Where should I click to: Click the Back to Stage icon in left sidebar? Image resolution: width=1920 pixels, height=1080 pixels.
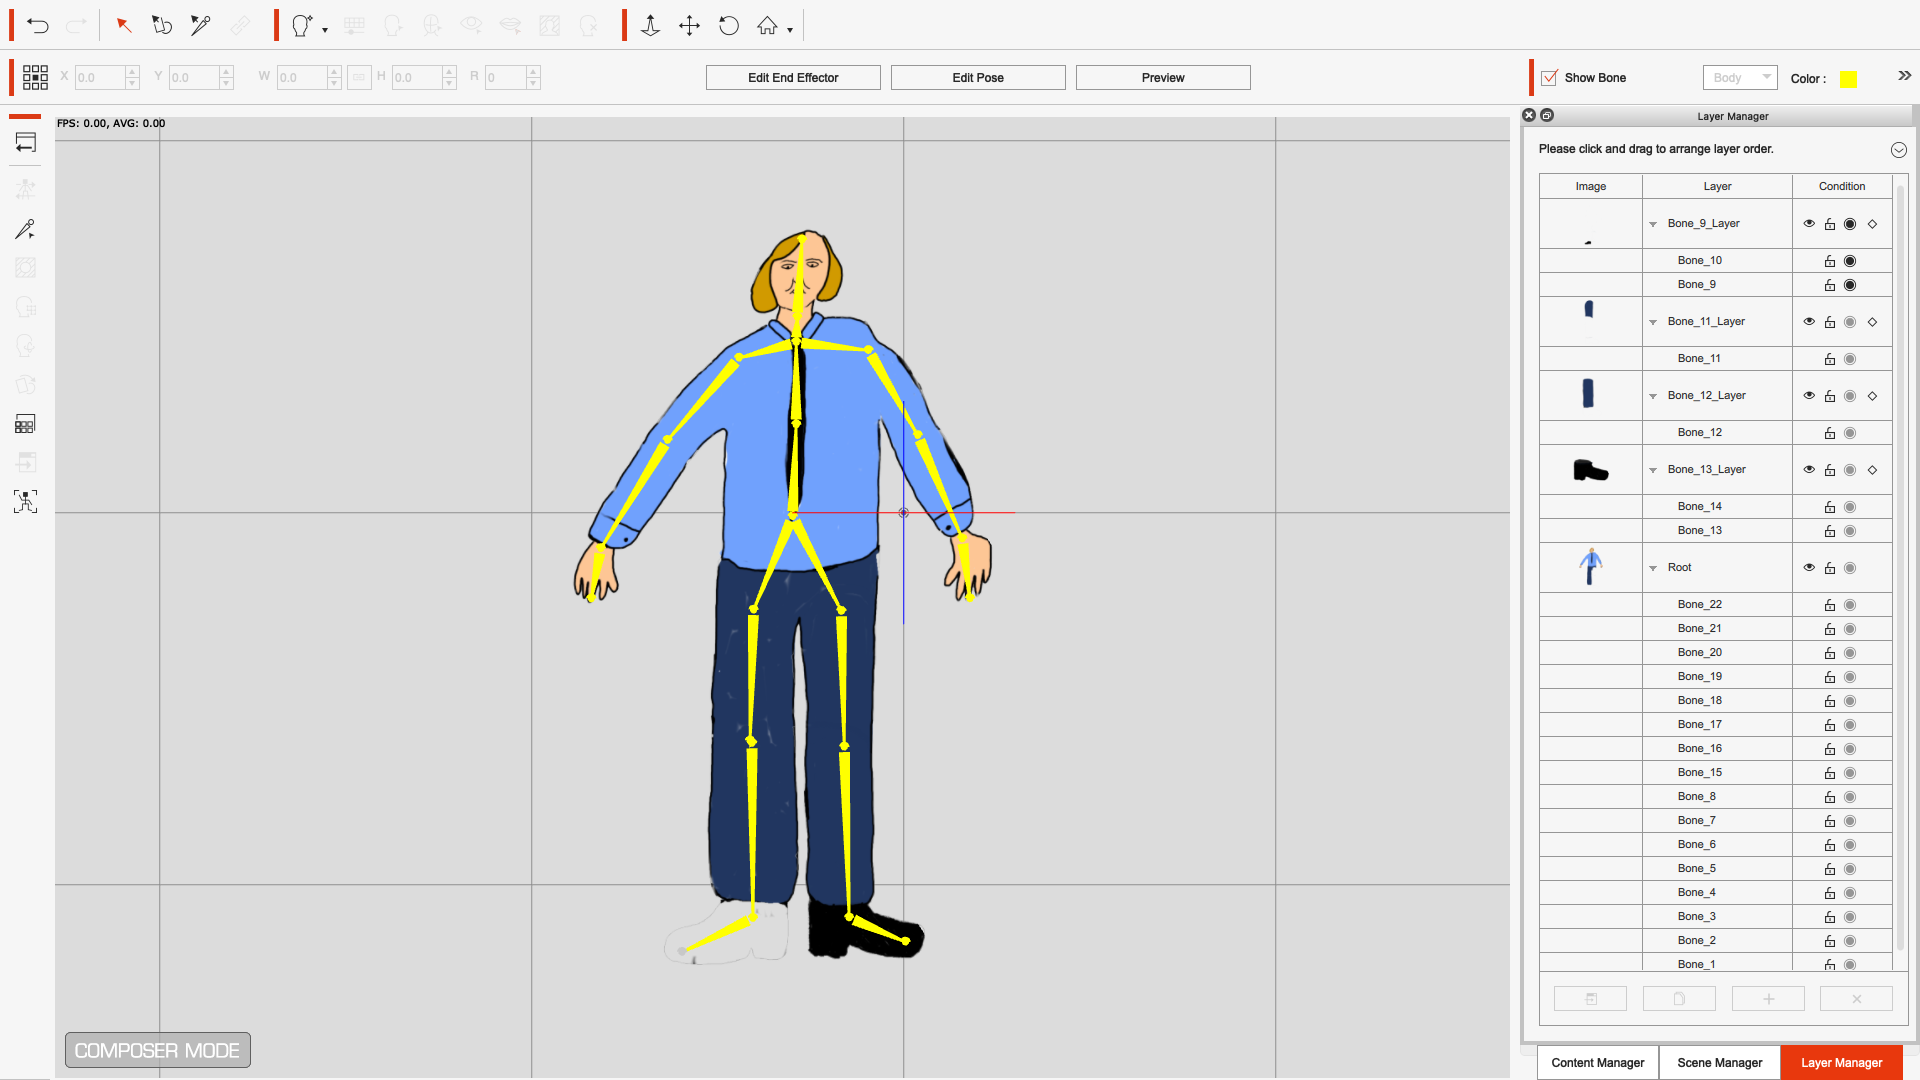pyautogui.click(x=25, y=143)
